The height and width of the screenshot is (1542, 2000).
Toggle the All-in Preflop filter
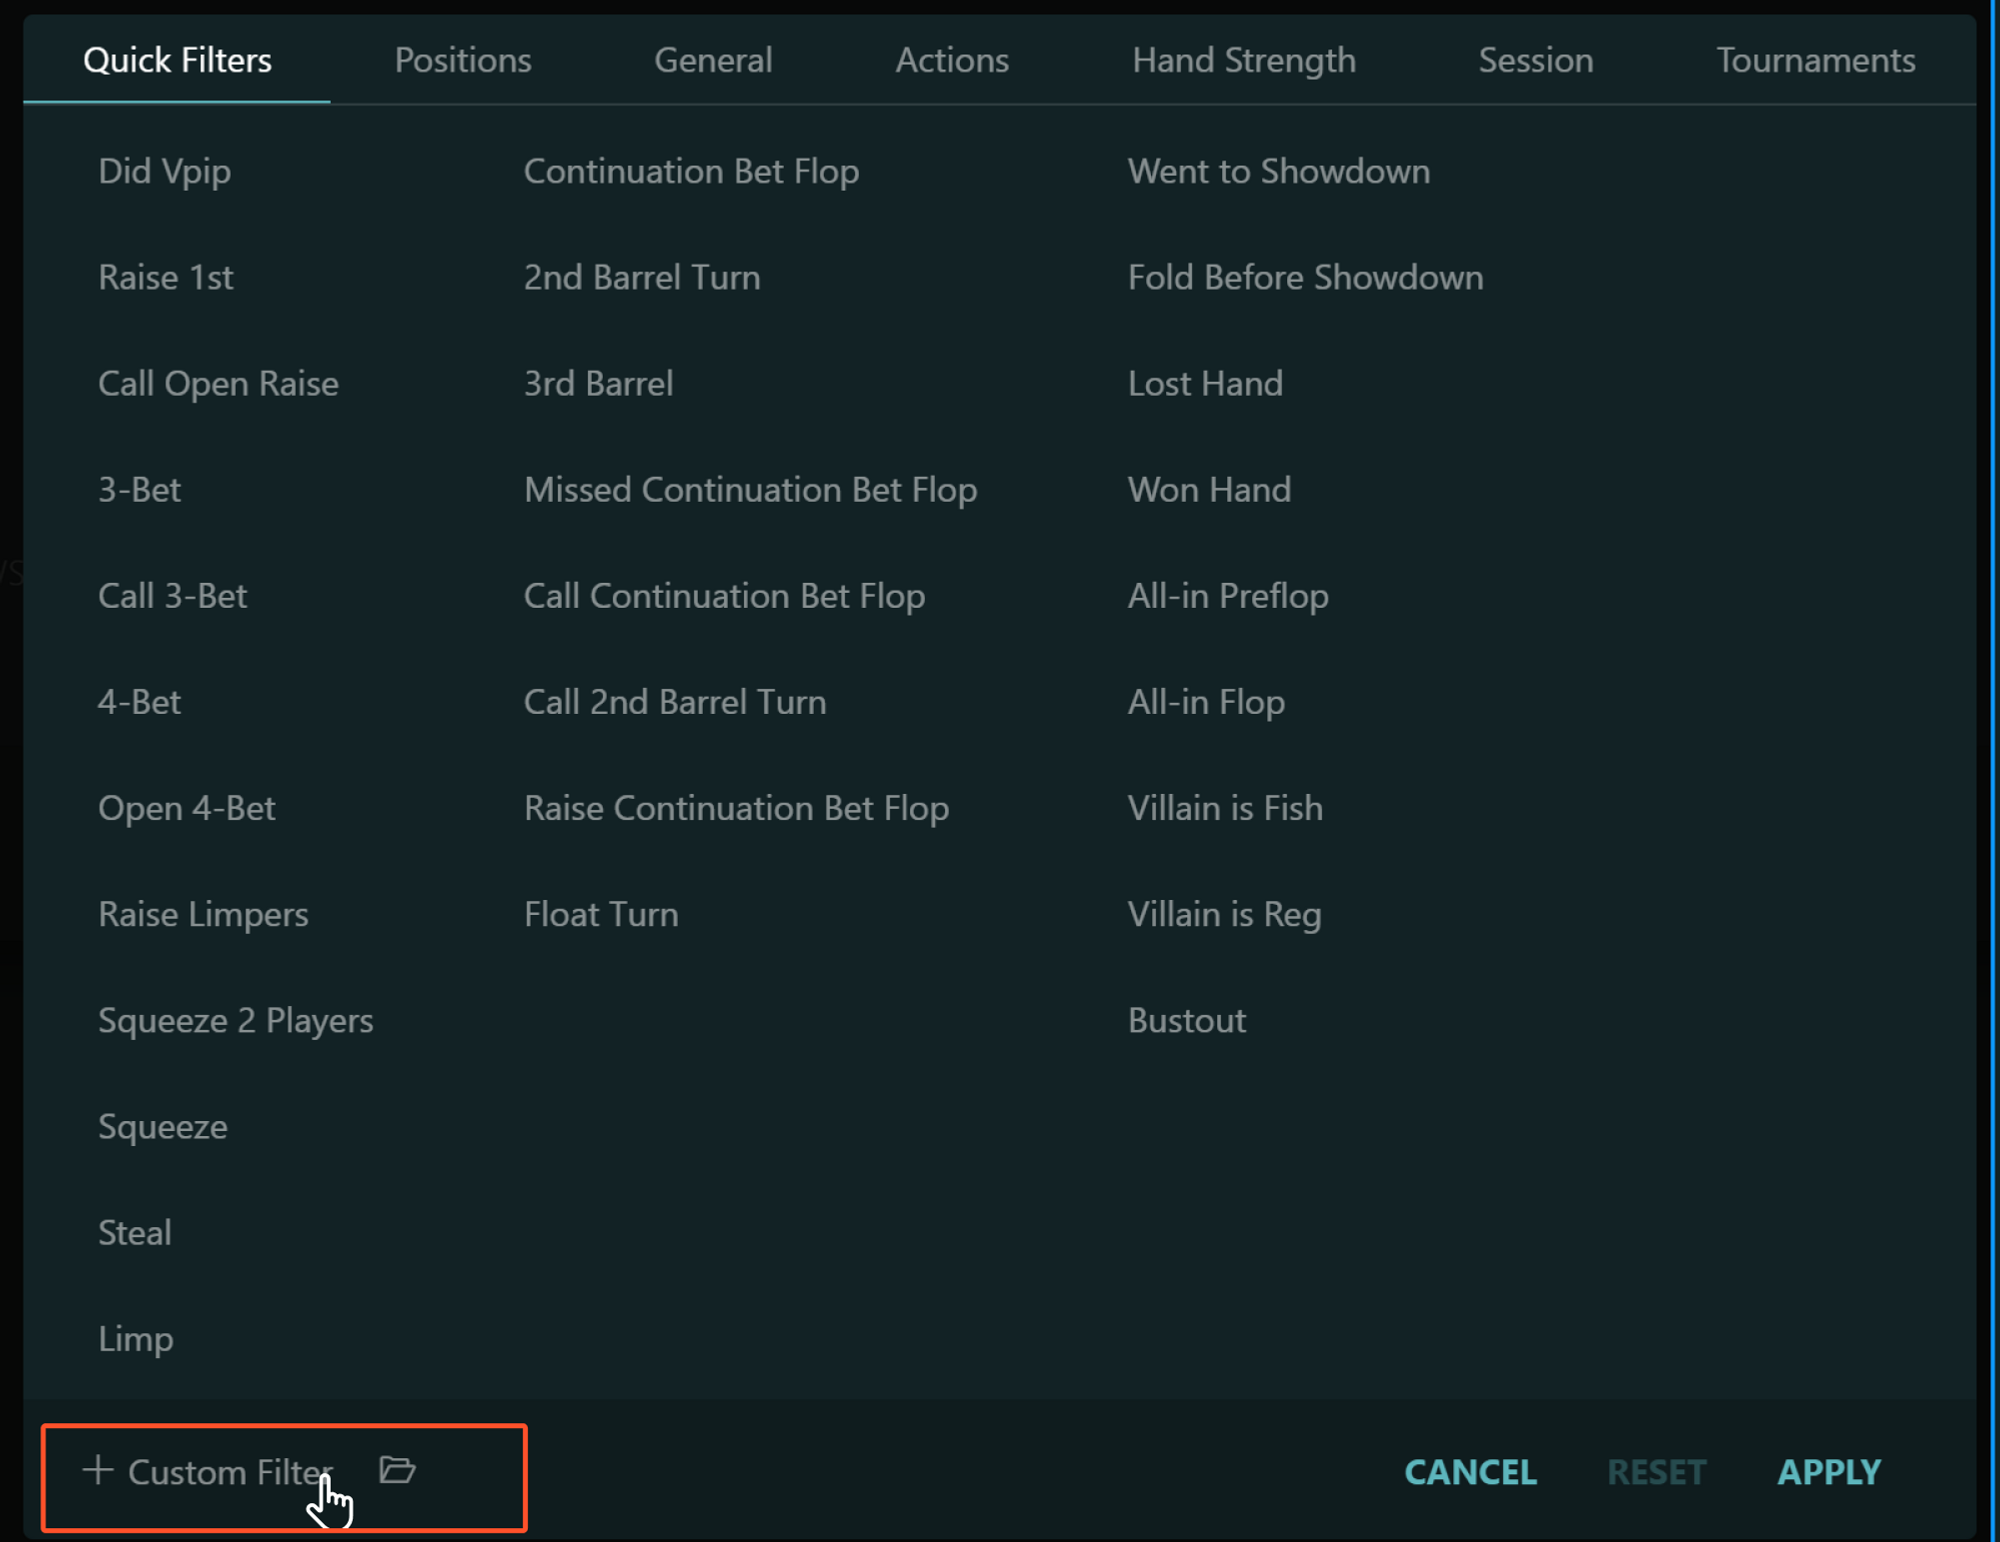(1228, 595)
